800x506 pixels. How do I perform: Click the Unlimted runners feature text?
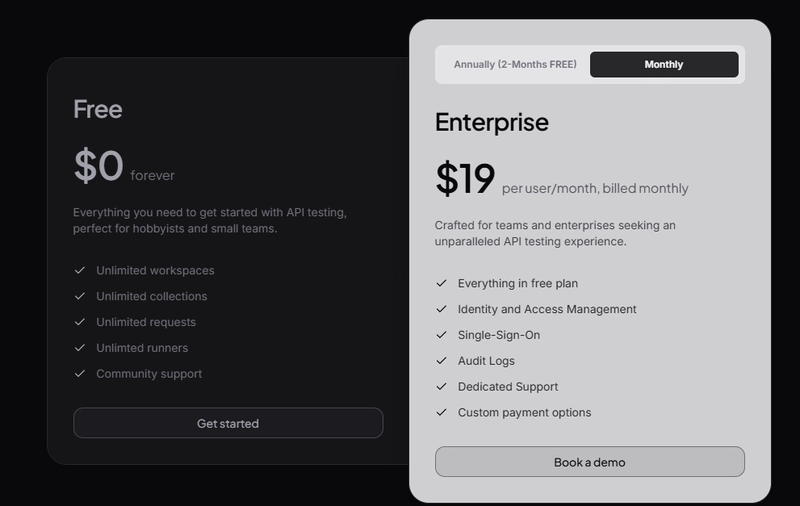pos(142,348)
